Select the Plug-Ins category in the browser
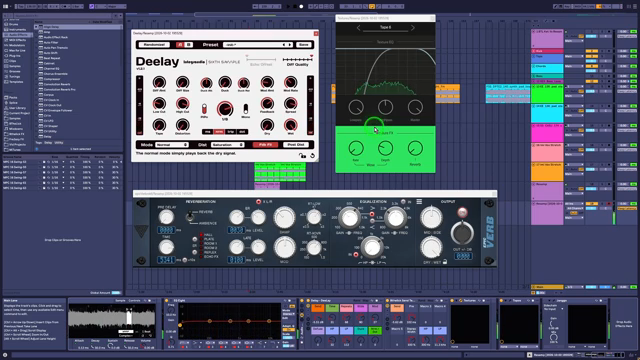This screenshot has height=360, width=640. click(x=15, y=56)
